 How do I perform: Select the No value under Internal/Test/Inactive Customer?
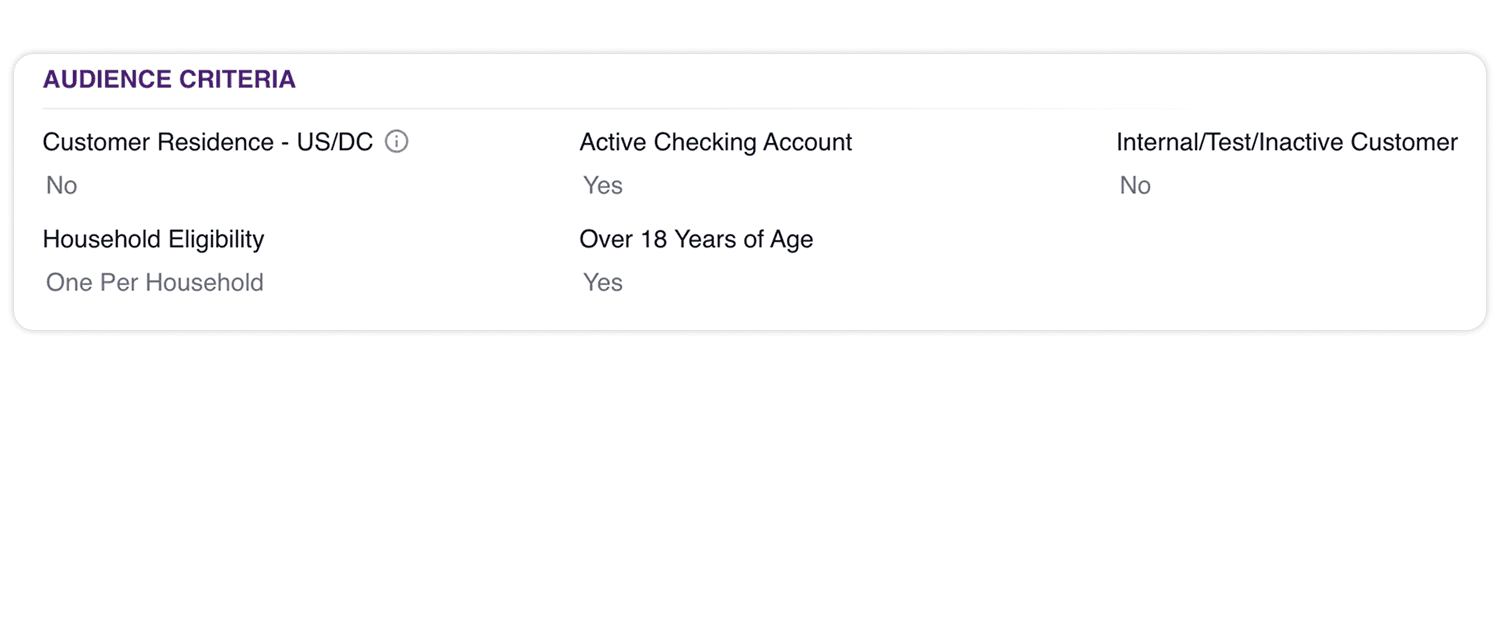point(1135,185)
